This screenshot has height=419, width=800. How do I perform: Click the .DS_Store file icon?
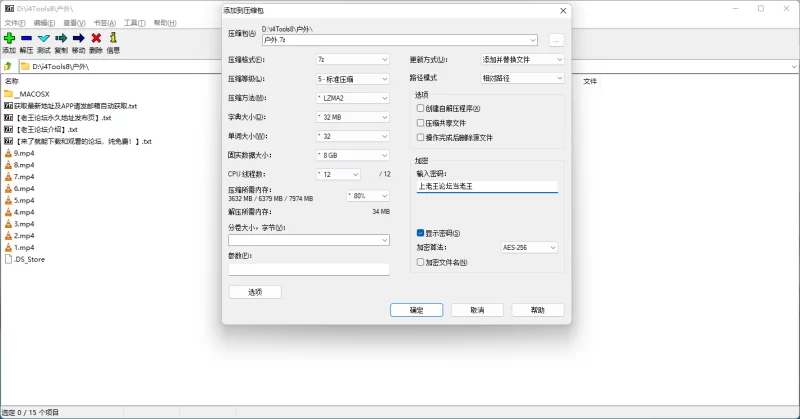pyautogui.click(x=8, y=259)
